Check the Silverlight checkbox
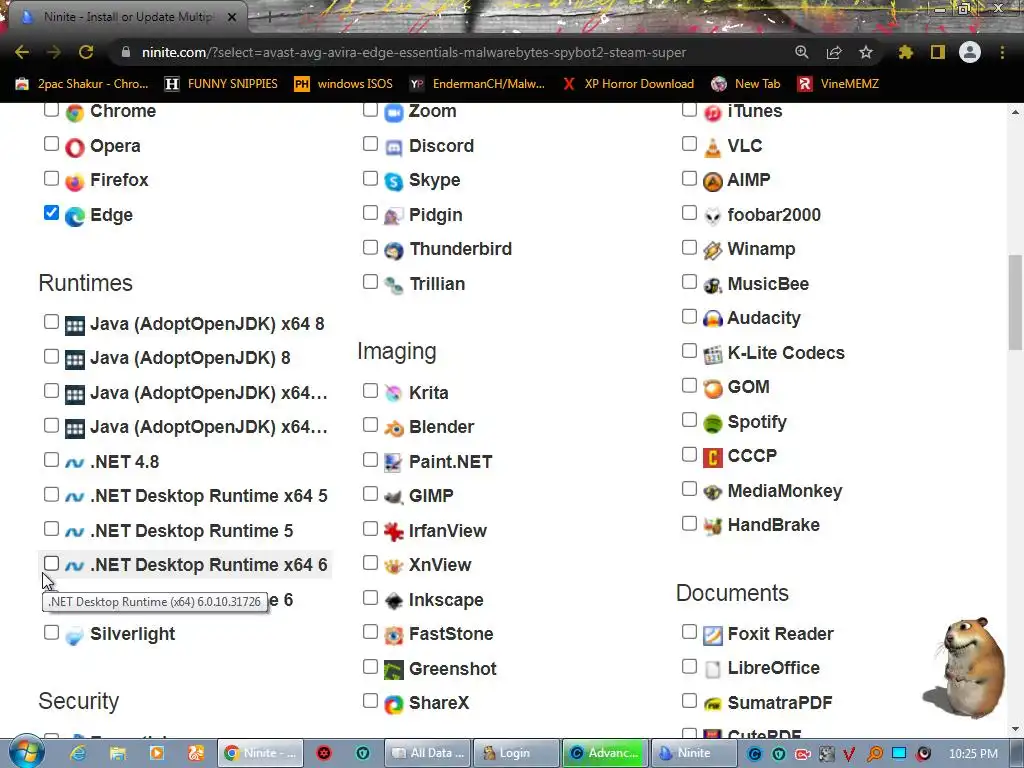 click(52, 632)
